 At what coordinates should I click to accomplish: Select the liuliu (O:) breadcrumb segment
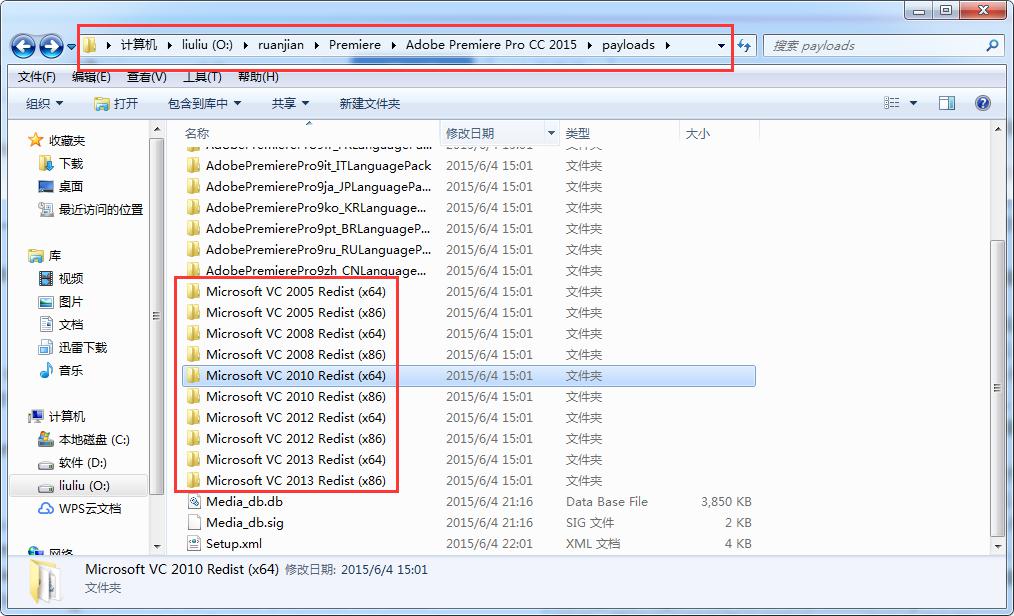[x=207, y=45]
